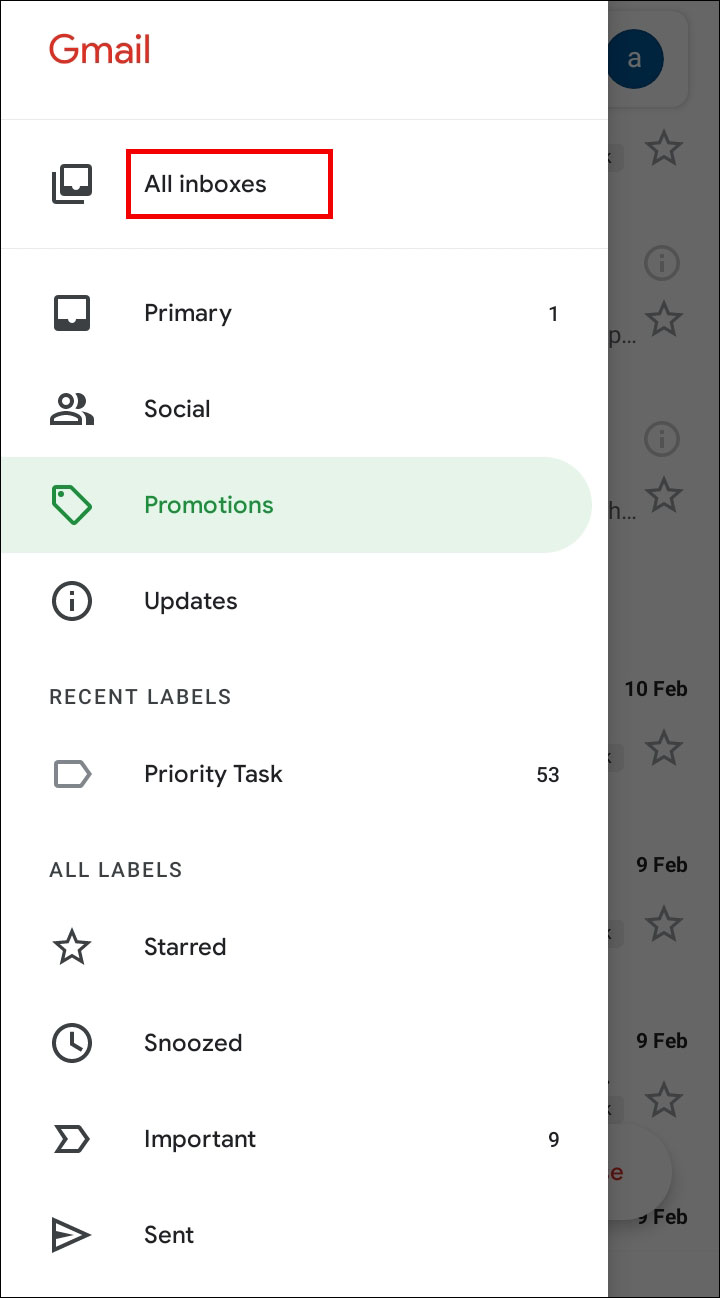720x1298 pixels.
Task: Tap the Updates info circle icon
Action: pyautogui.click(x=72, y=601)
